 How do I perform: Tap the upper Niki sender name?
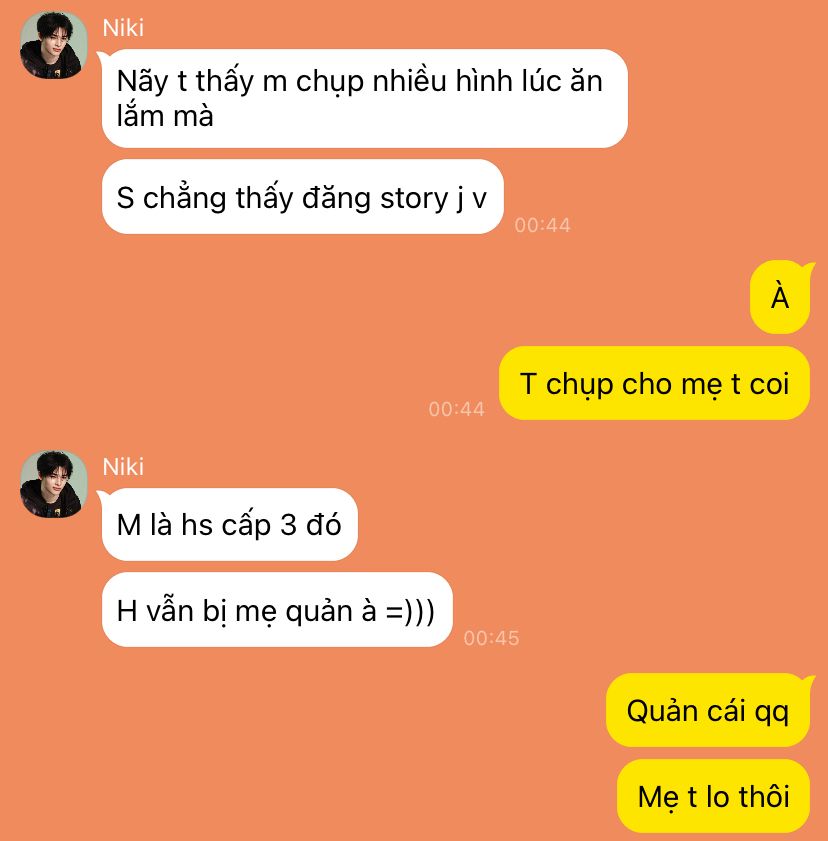pyautogui.click(x=123, y=28)
